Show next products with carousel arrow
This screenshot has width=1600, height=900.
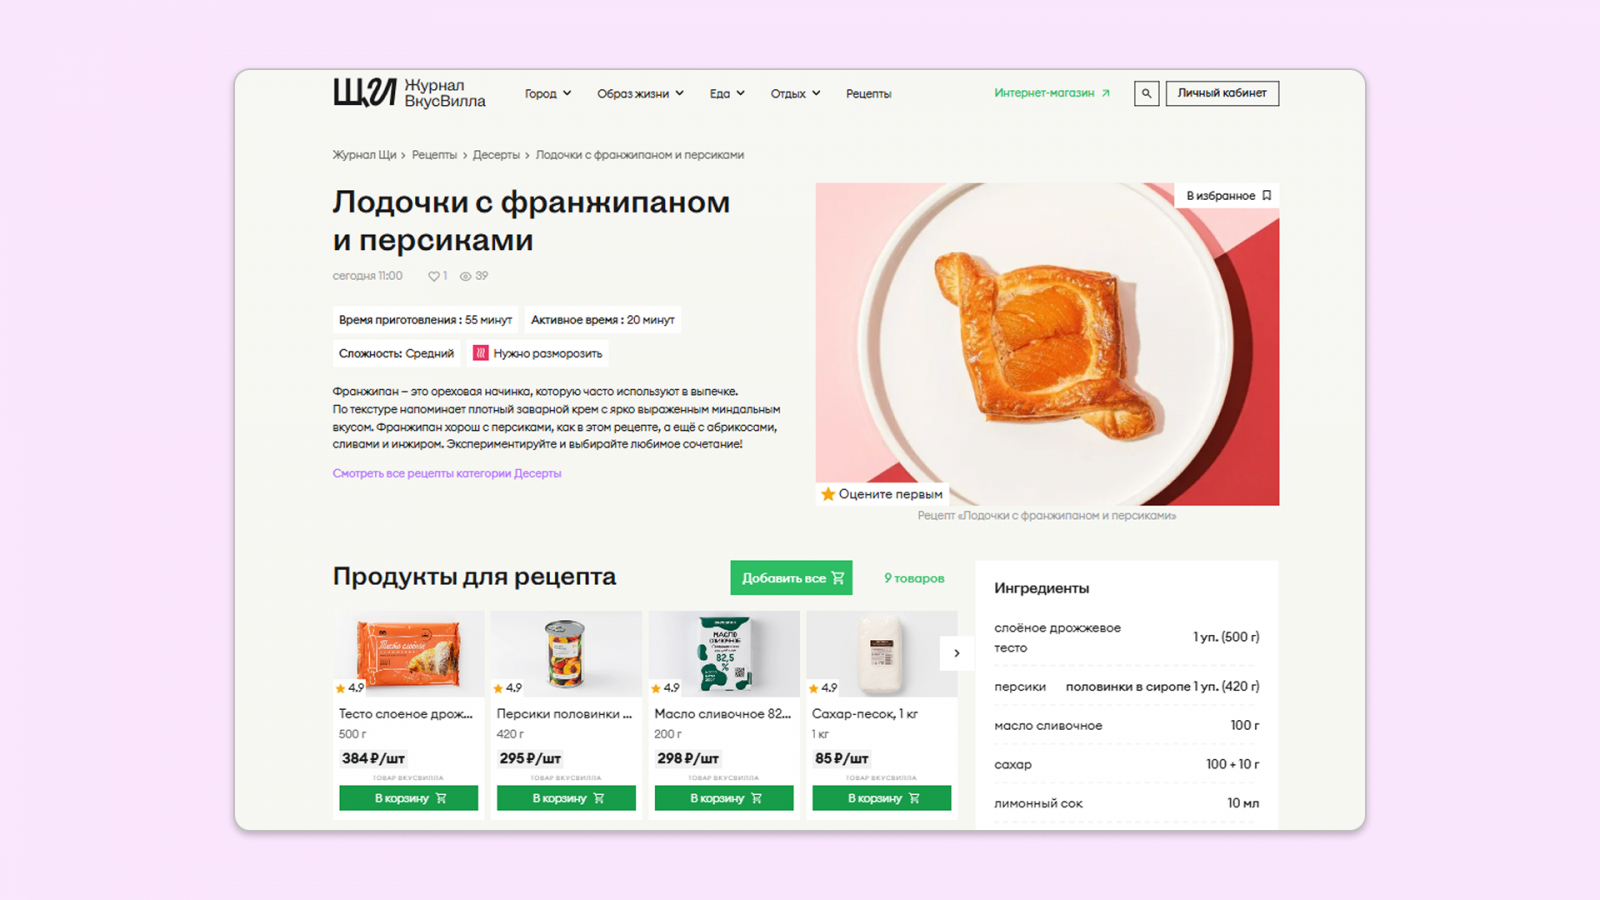click(x=956, y=653)
